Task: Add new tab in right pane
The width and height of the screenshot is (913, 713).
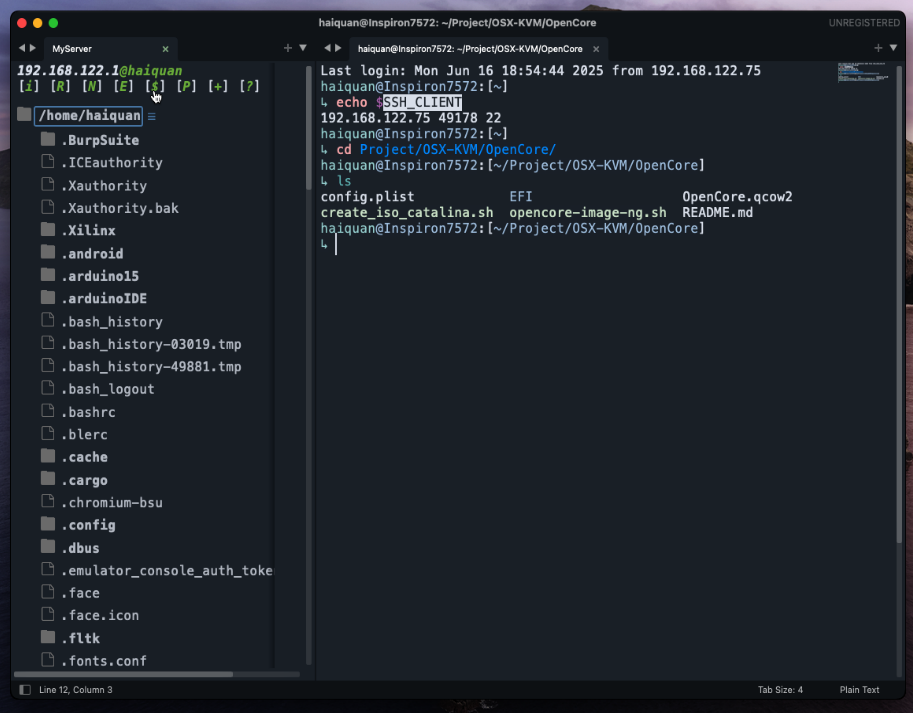Action: click(x=878, y=48)
